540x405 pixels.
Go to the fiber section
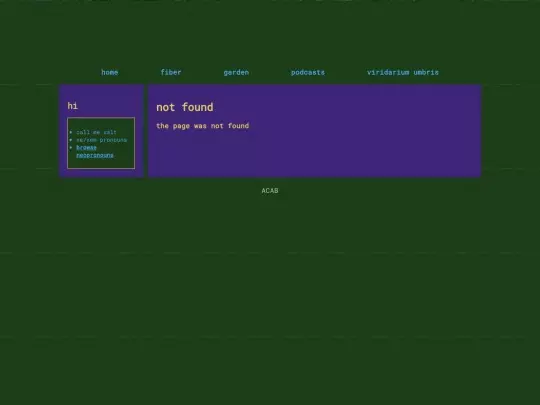point(171,72)
